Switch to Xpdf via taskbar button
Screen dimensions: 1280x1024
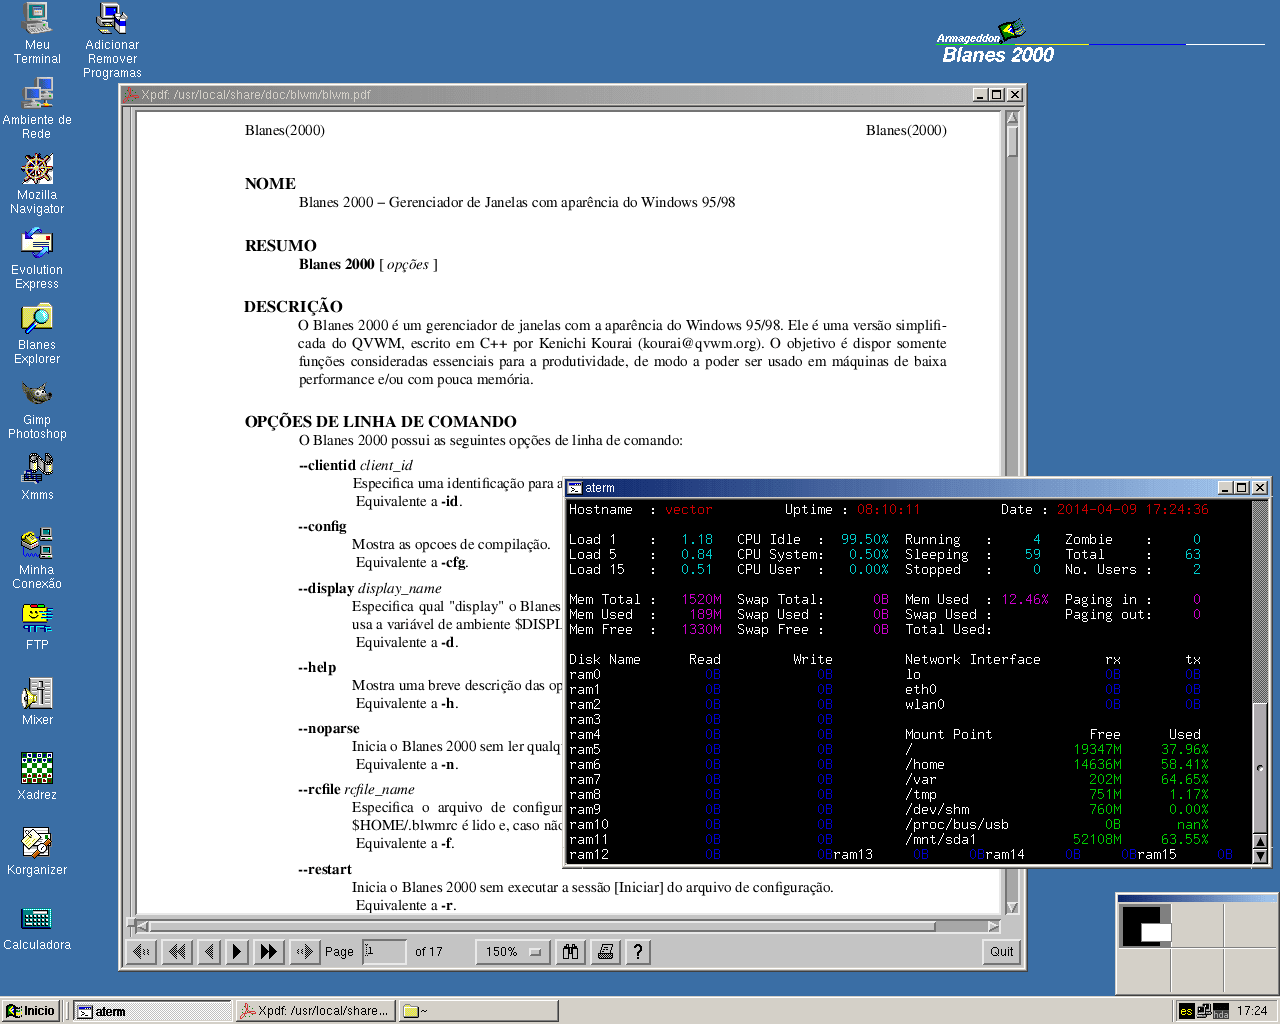[315, 1011]
